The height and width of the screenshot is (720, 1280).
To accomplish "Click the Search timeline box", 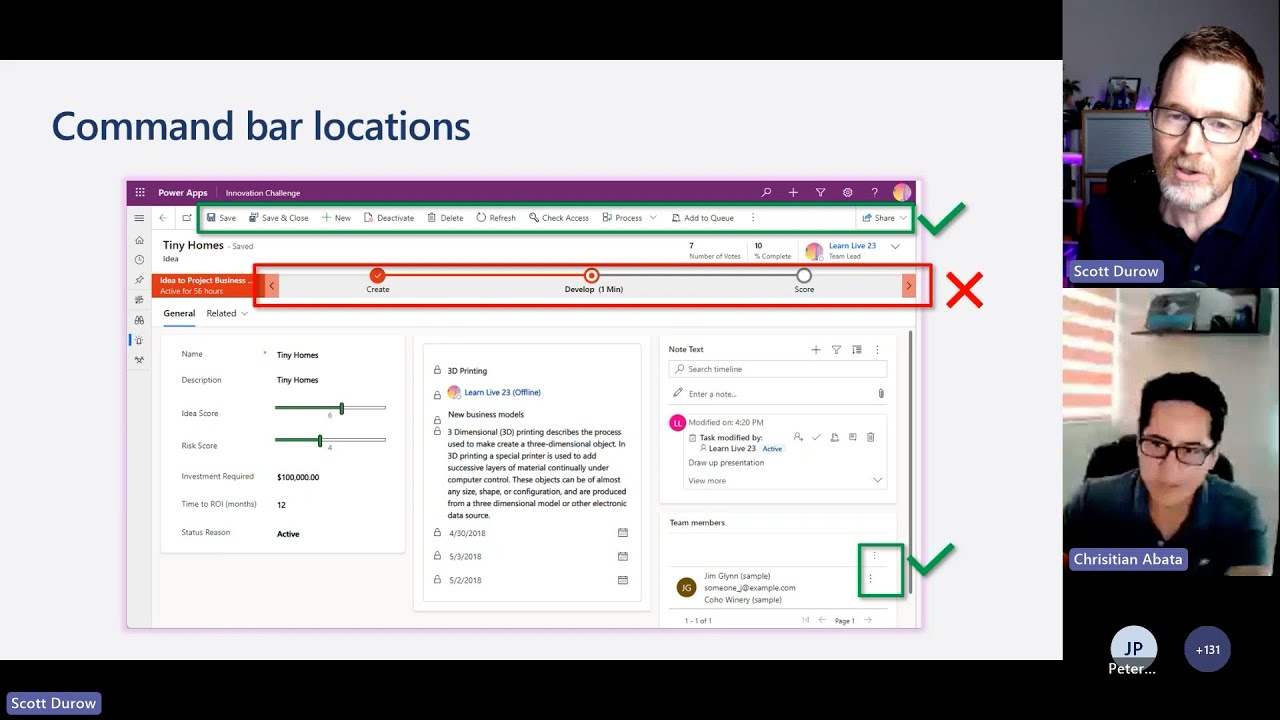I will (778, 369).
